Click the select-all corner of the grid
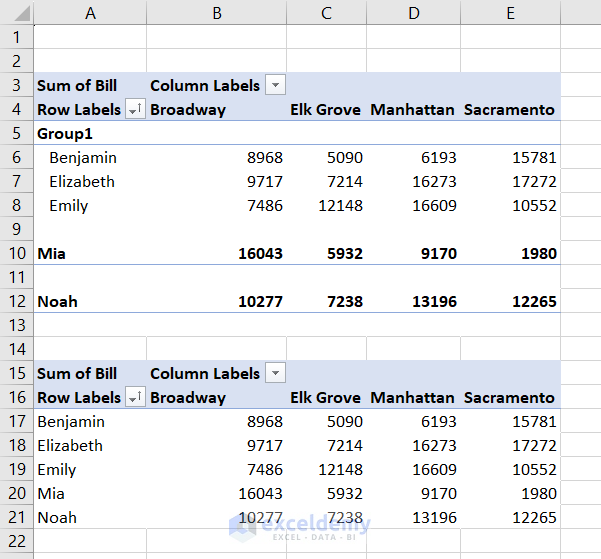 click(16, 13)
